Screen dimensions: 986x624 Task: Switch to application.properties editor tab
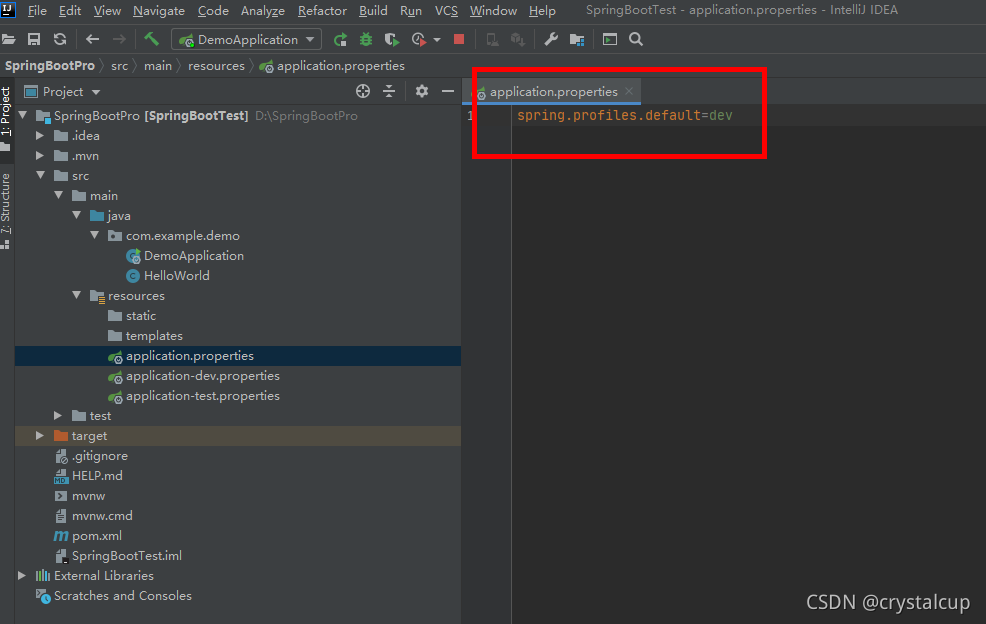coord(553,92)
